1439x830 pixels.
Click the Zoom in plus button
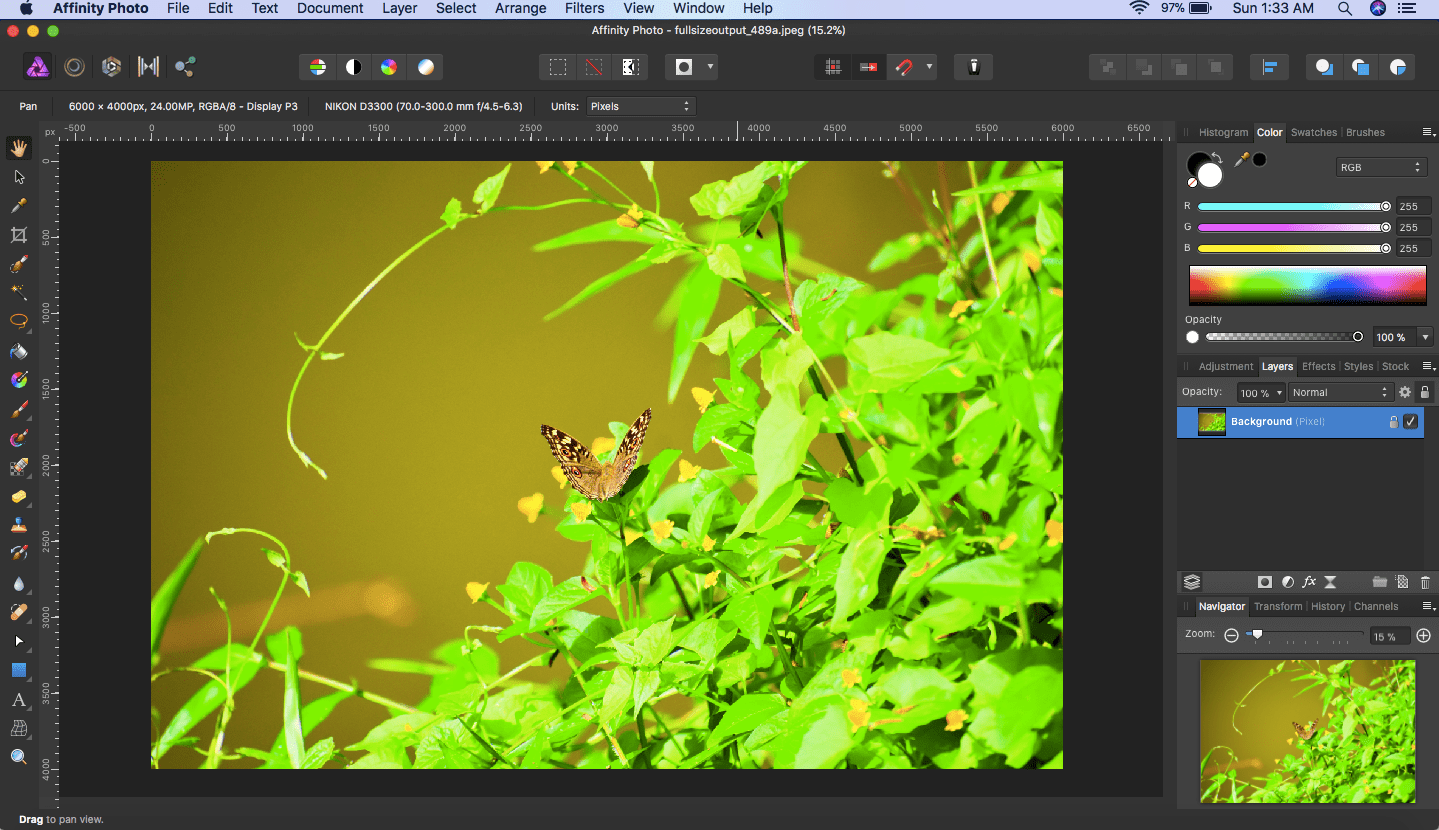click(x=1424, y=636)
